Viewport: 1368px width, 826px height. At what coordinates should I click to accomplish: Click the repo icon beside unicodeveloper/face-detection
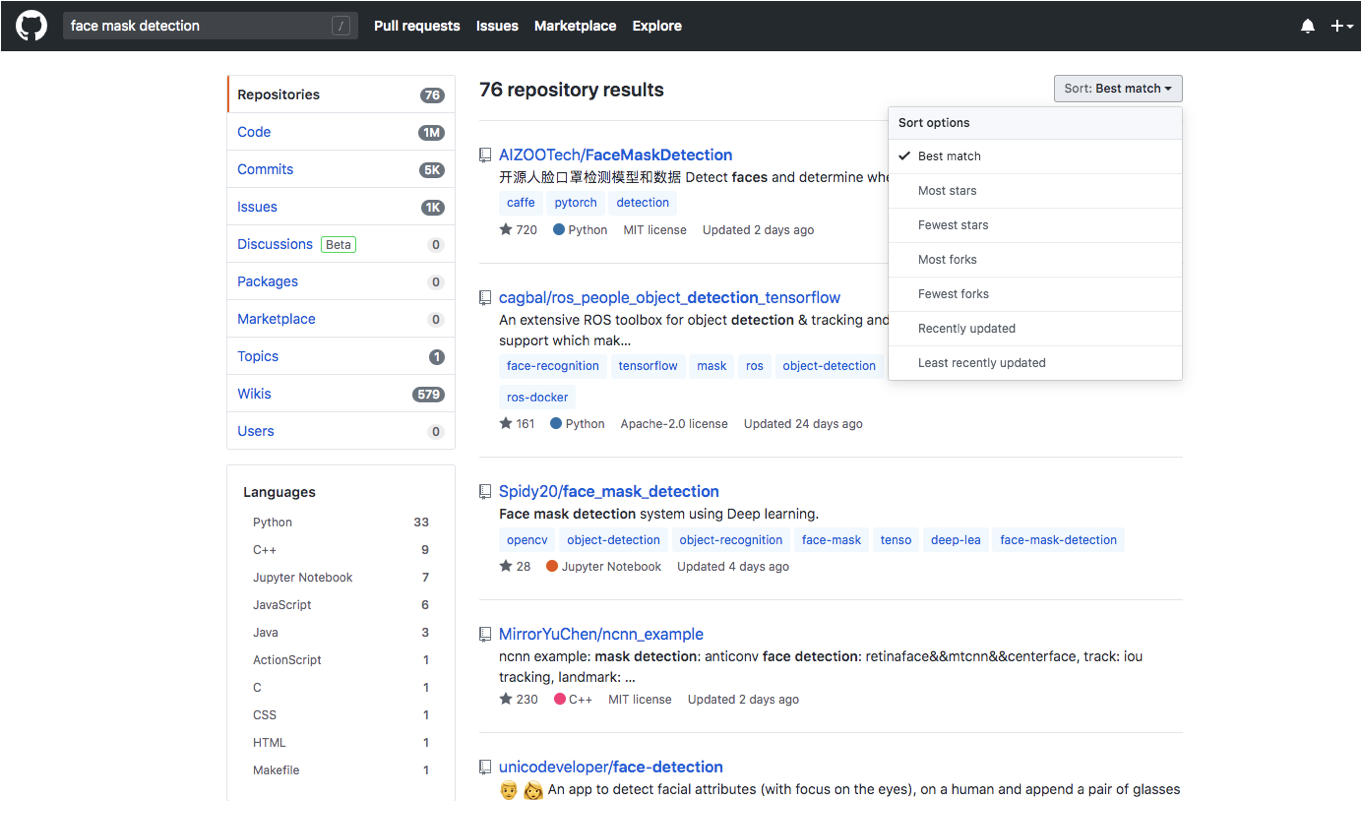click(485, 768)
